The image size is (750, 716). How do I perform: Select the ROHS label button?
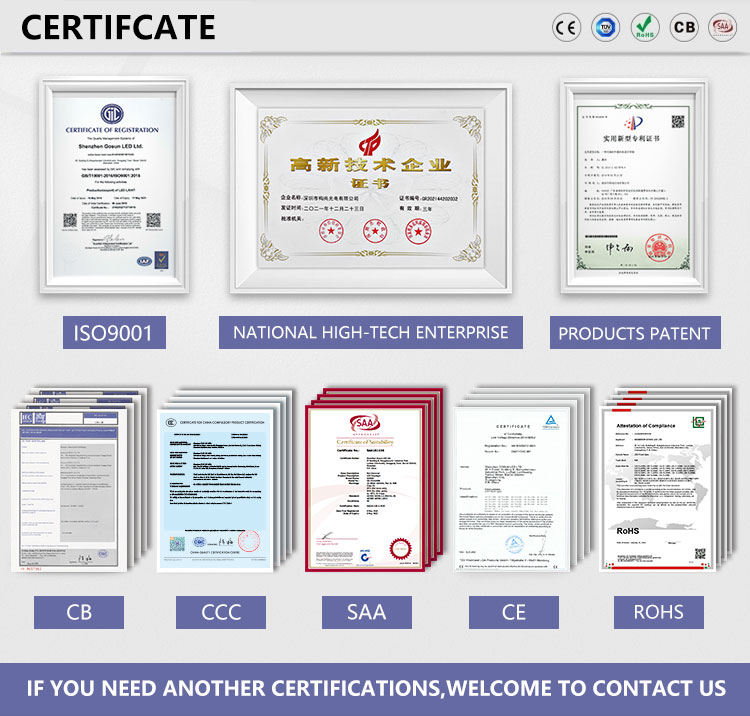tap(659, 612)
